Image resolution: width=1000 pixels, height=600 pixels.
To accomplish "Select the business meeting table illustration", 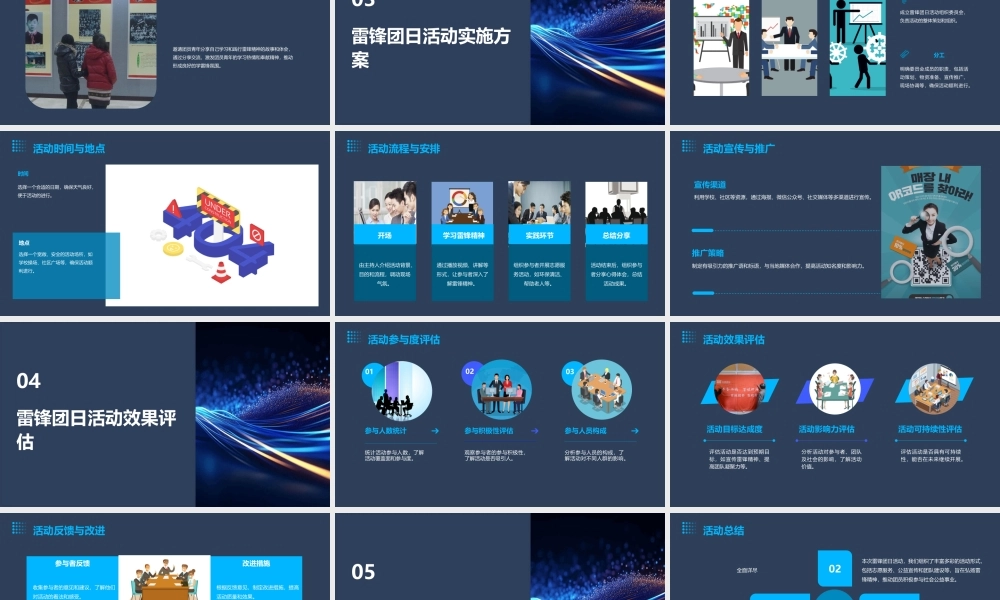I will click(x=790, y=48).
